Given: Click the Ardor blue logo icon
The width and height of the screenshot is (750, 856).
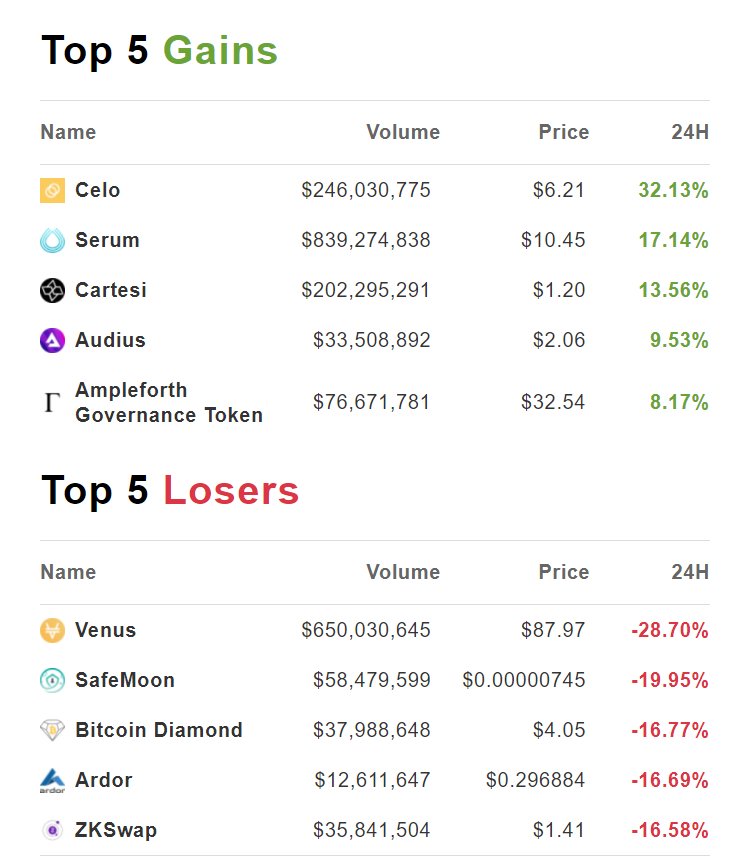Looking at the screenshot, I should 52,781.
